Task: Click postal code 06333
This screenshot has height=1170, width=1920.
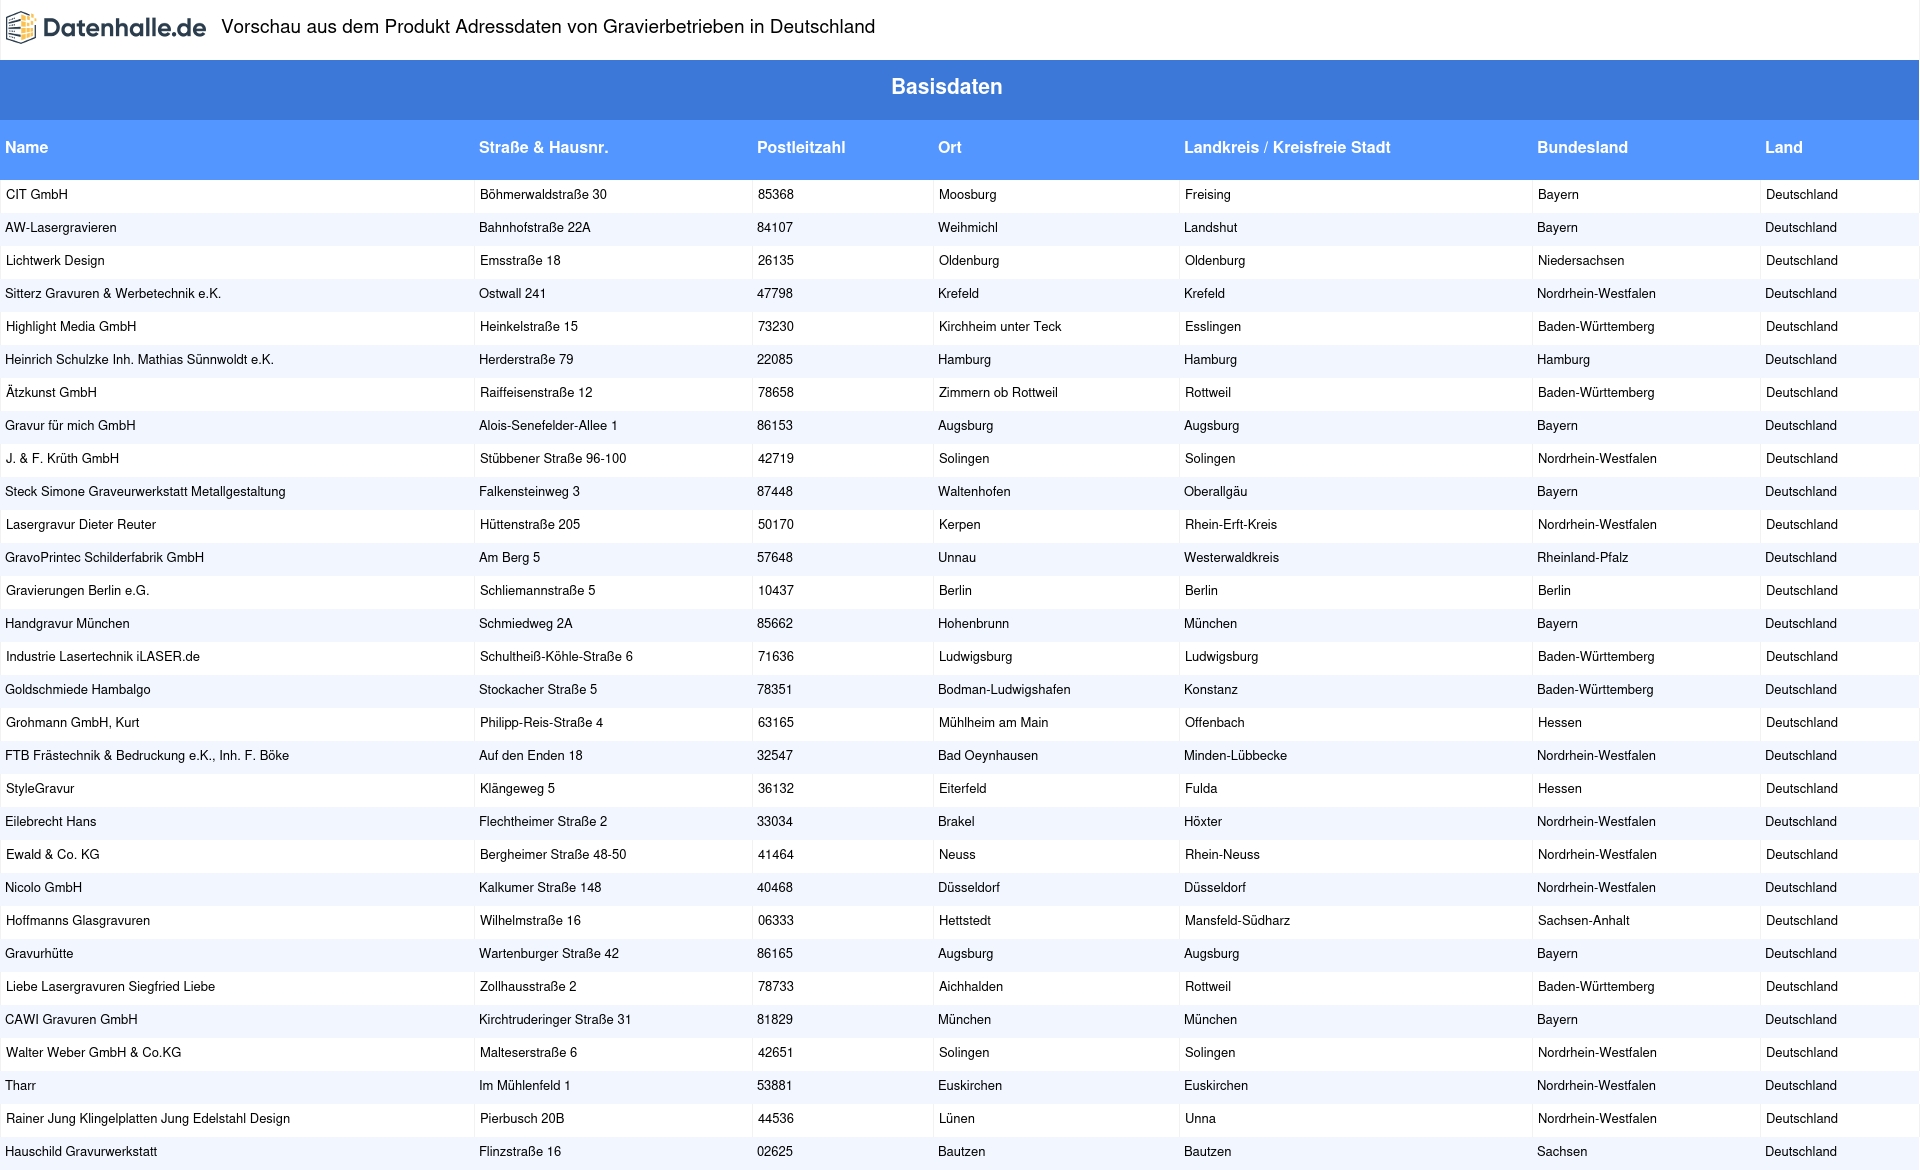Action: click(x=776, y=920)
